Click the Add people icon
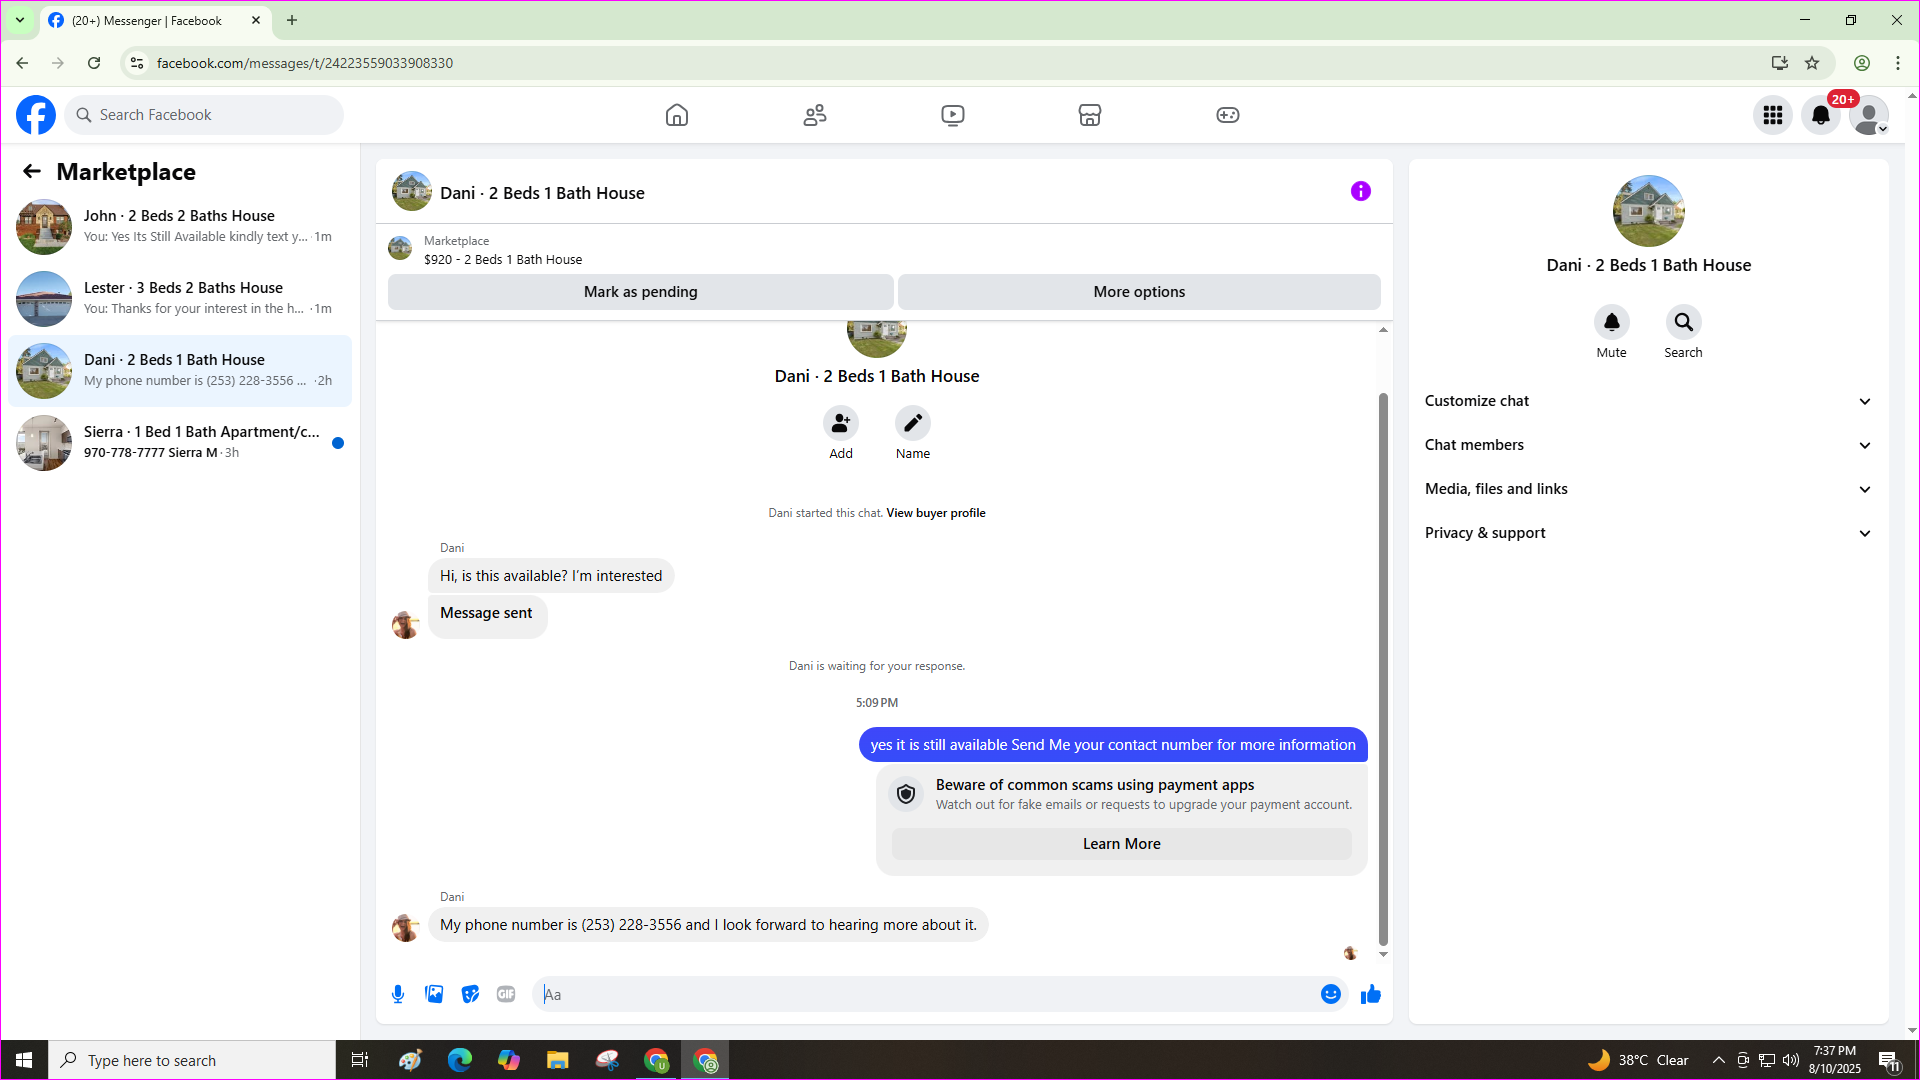The image size is (1920, 1080). click(x=841, y=424)
